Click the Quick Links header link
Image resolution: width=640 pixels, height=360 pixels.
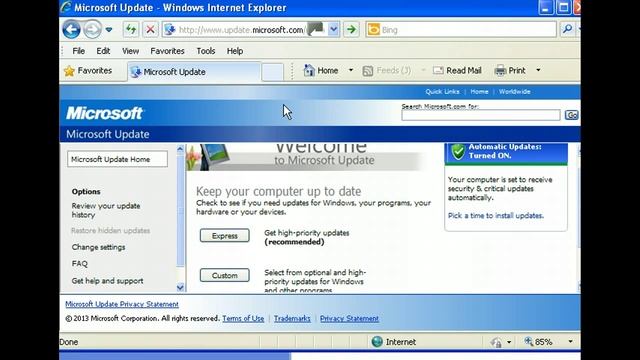tap(442, 92)
